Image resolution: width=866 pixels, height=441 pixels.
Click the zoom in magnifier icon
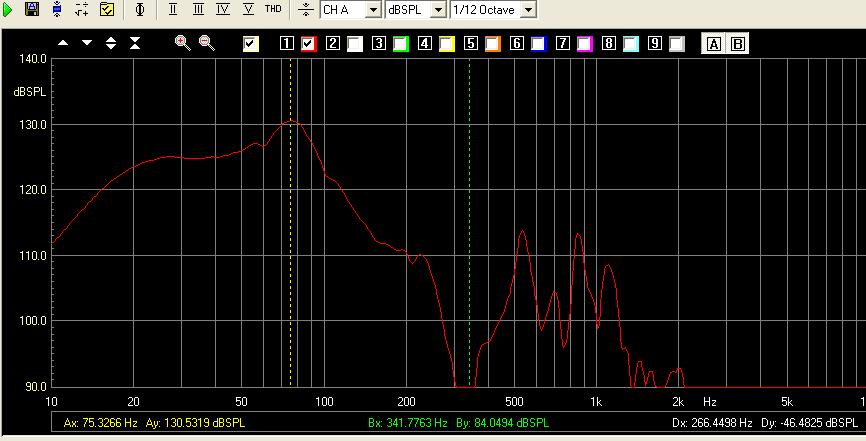click(182, 43)
